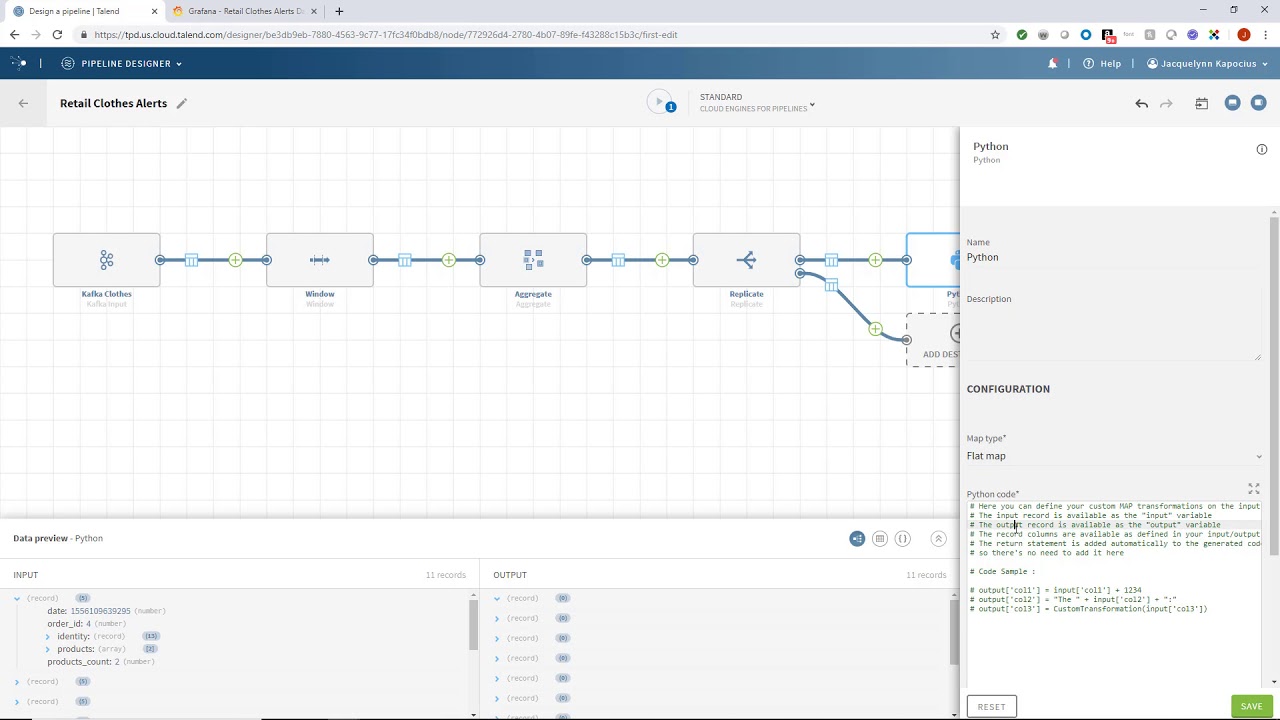Switch data preview to table view
The width and height of the screenshot is (1280, 720).
[x=880, y=538]
